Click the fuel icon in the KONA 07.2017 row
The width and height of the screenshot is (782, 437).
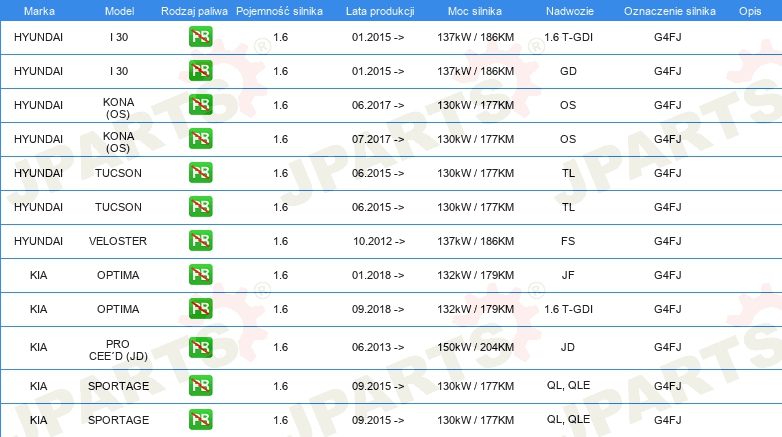click(200, 138)
